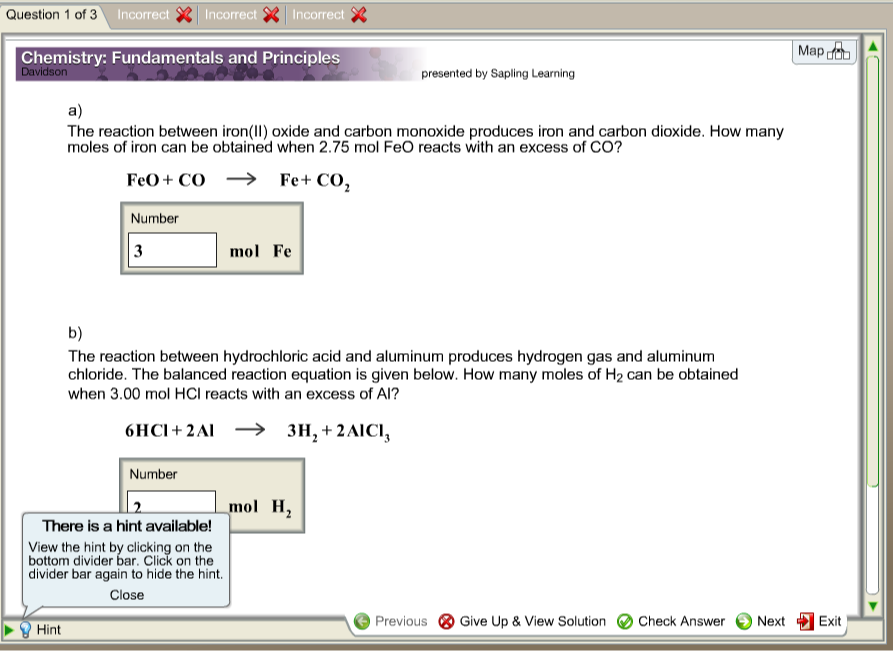Click Give Up & View Solution
896x661 pixels.
click(x=533, y=620)
